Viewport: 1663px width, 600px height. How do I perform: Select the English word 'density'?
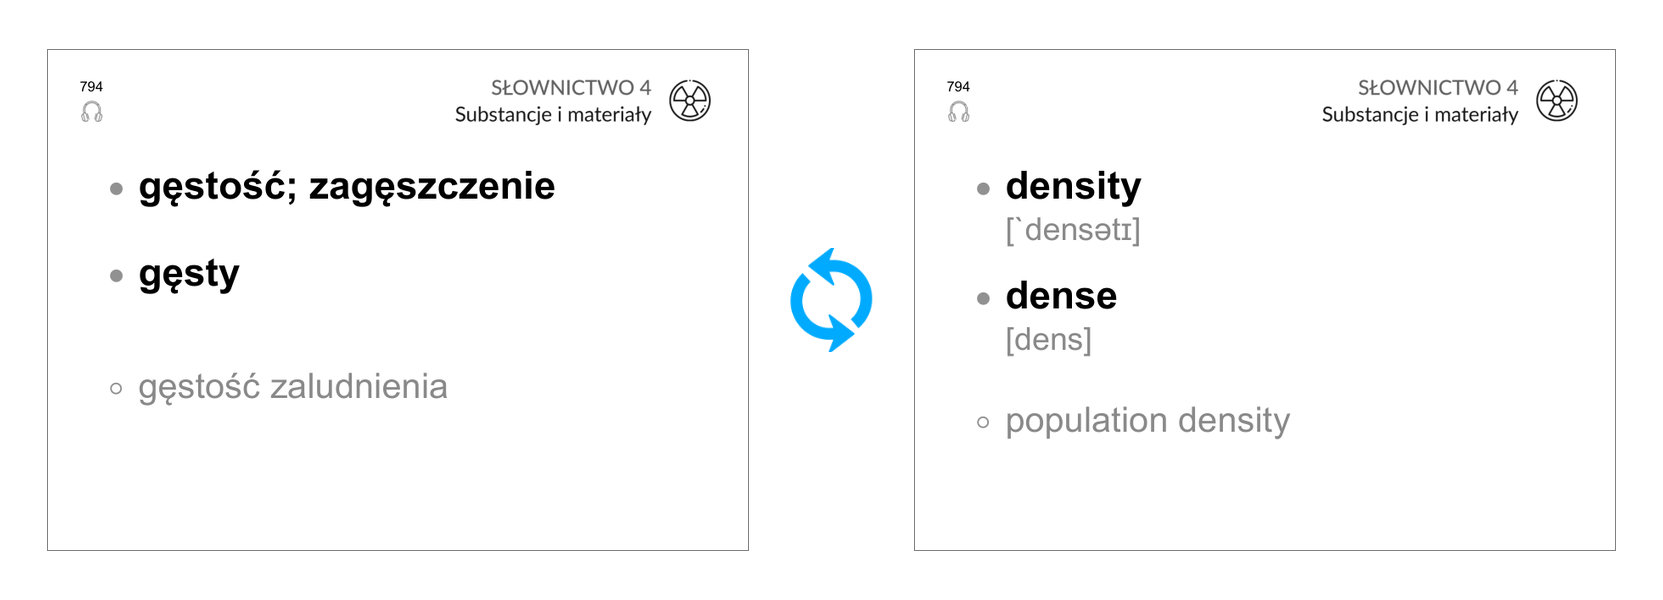coord(1073,187)
